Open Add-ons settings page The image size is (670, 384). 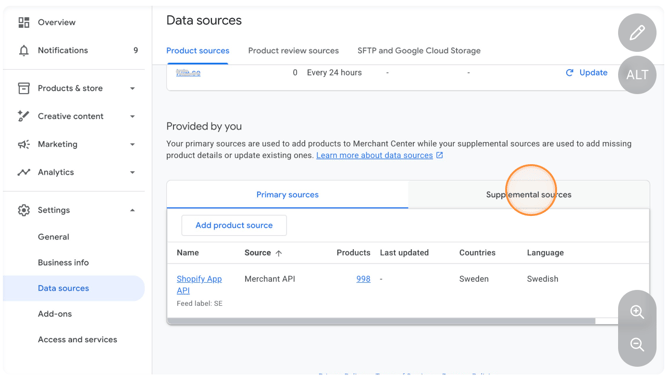(55, 314)
